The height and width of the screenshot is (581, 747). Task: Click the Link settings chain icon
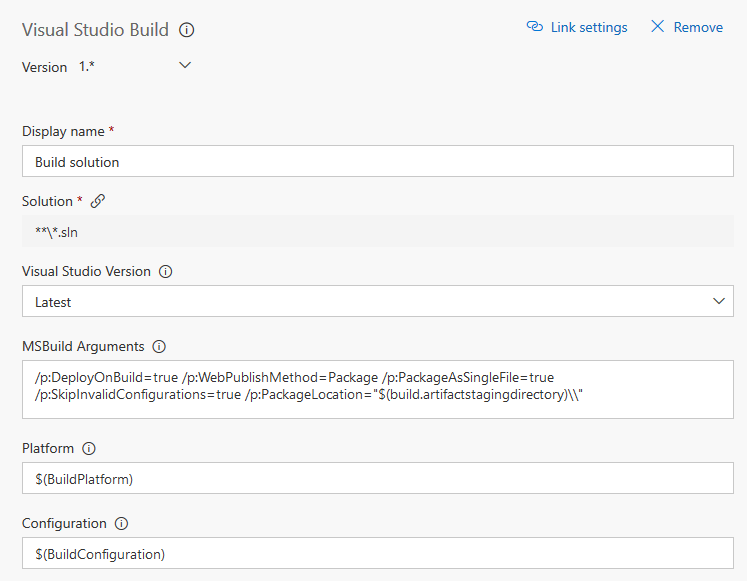coord(535,27)
